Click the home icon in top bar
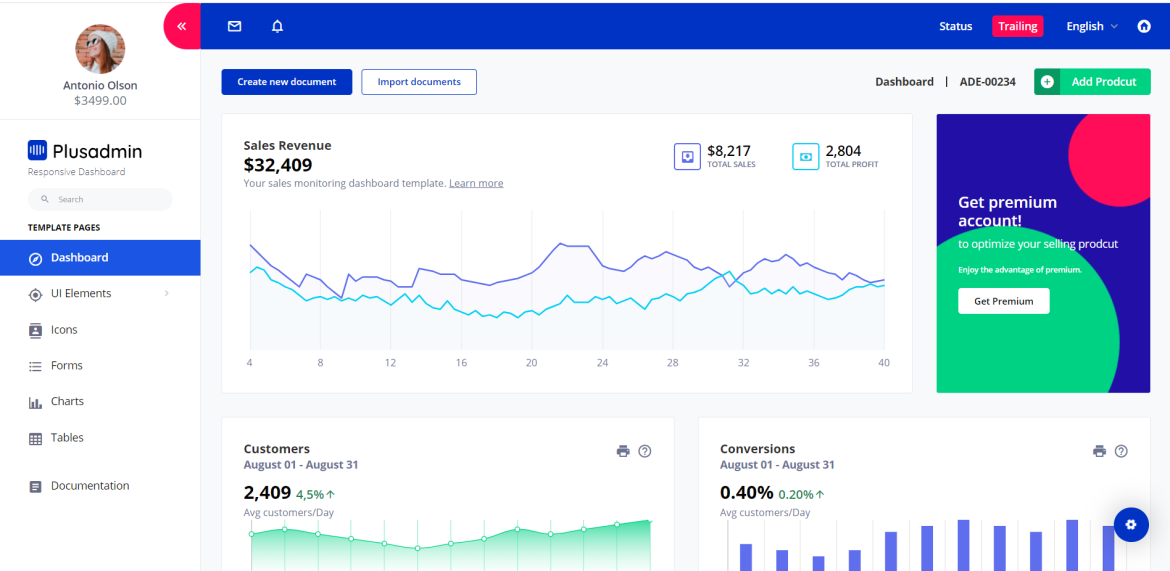 point(1144,26)
